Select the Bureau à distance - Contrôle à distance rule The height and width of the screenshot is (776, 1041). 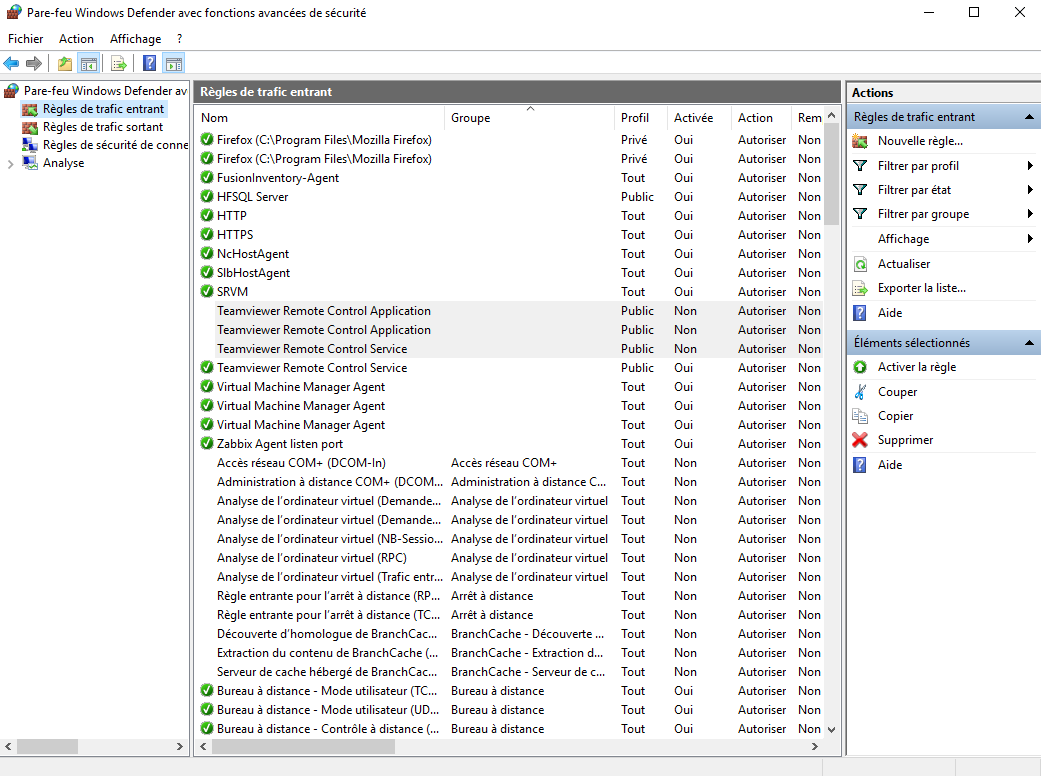328,729
